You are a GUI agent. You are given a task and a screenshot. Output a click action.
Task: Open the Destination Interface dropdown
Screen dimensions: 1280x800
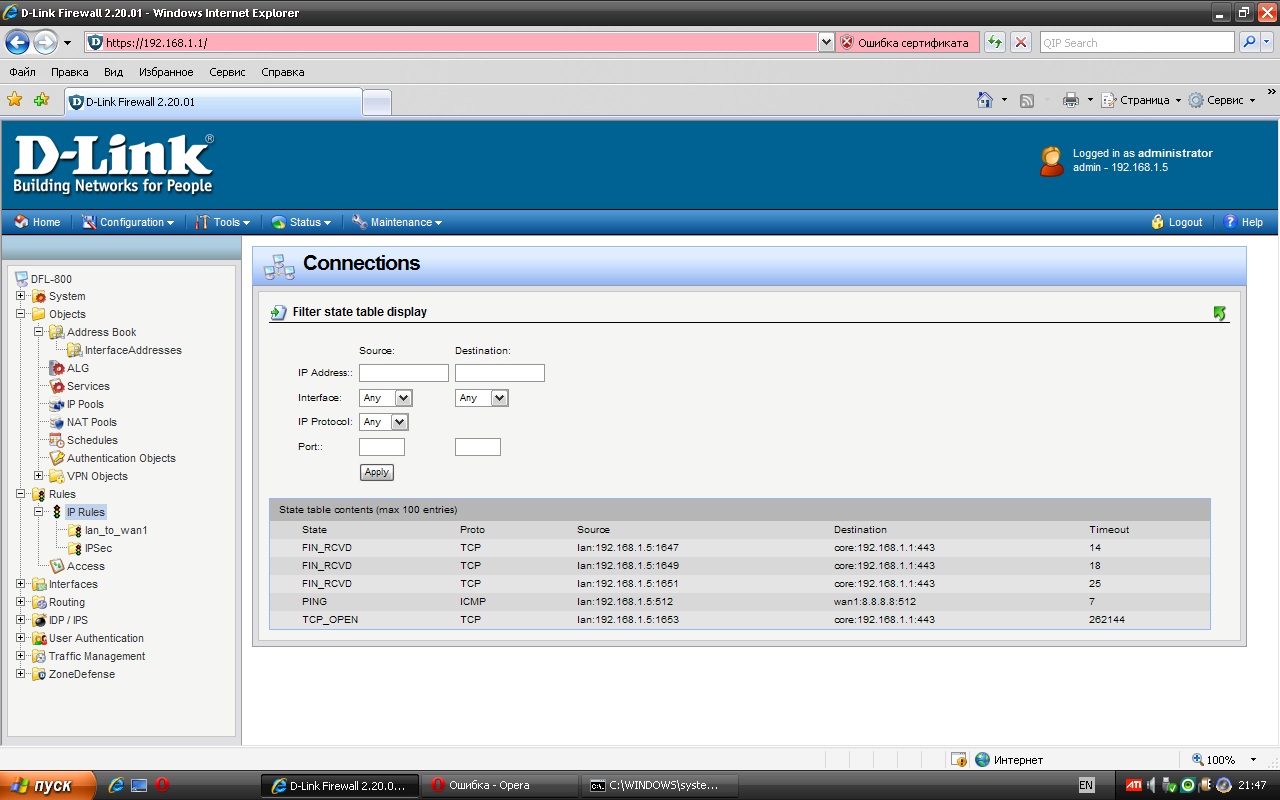(482, 398)
